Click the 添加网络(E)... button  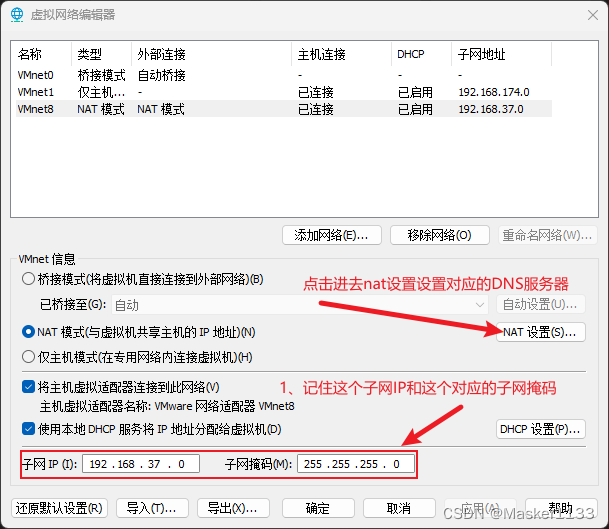click(332, 235)
